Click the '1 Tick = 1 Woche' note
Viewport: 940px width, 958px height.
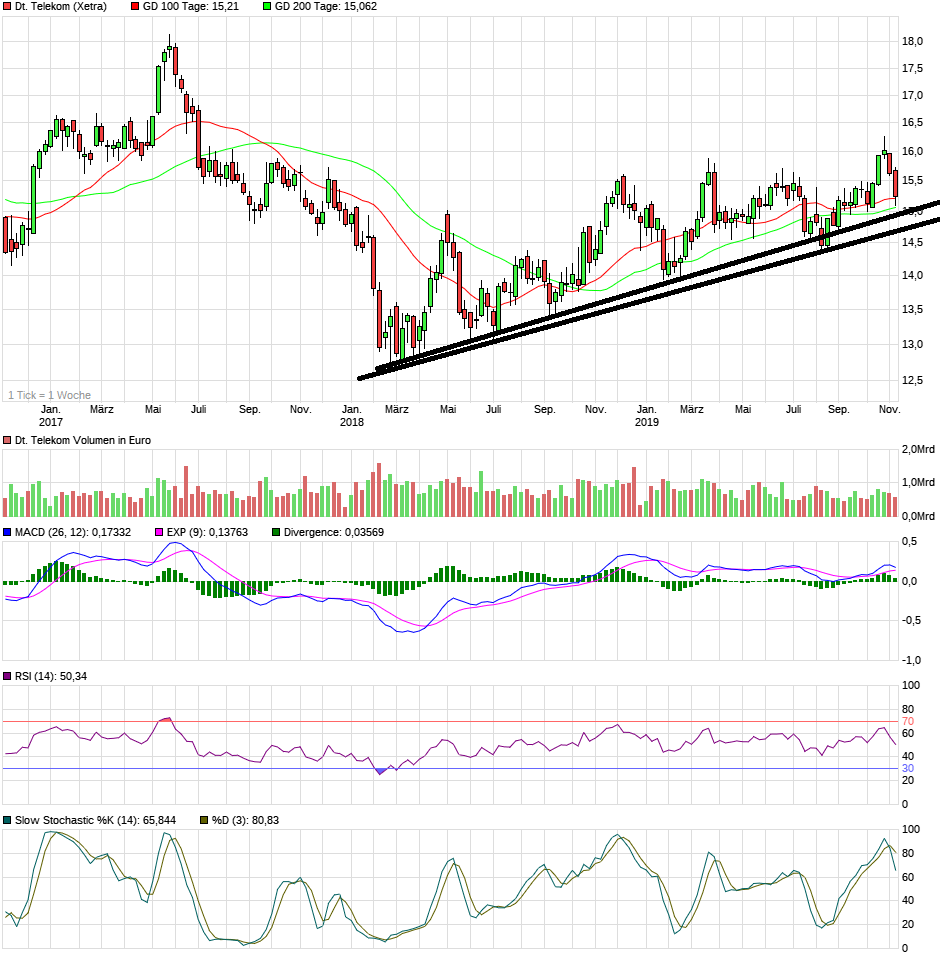coord(49,395)
